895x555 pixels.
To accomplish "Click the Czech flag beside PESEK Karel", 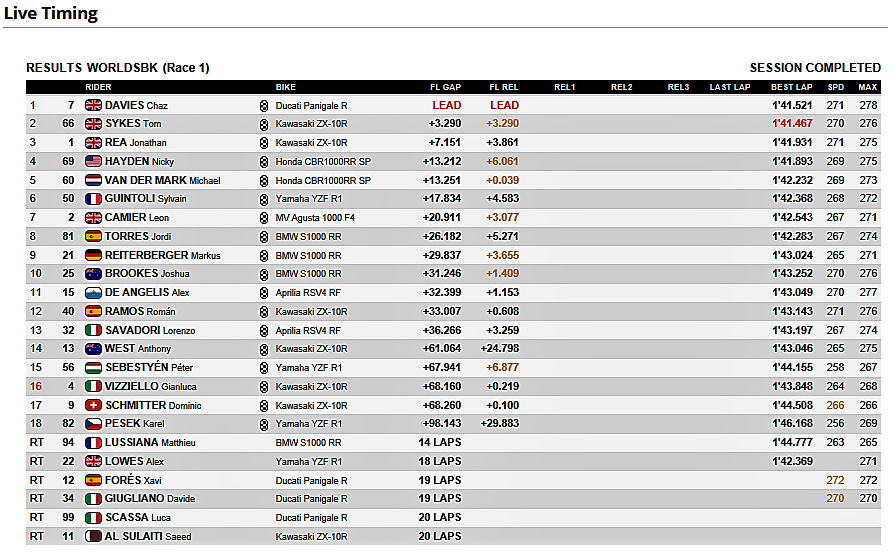I will click(93, 424).
